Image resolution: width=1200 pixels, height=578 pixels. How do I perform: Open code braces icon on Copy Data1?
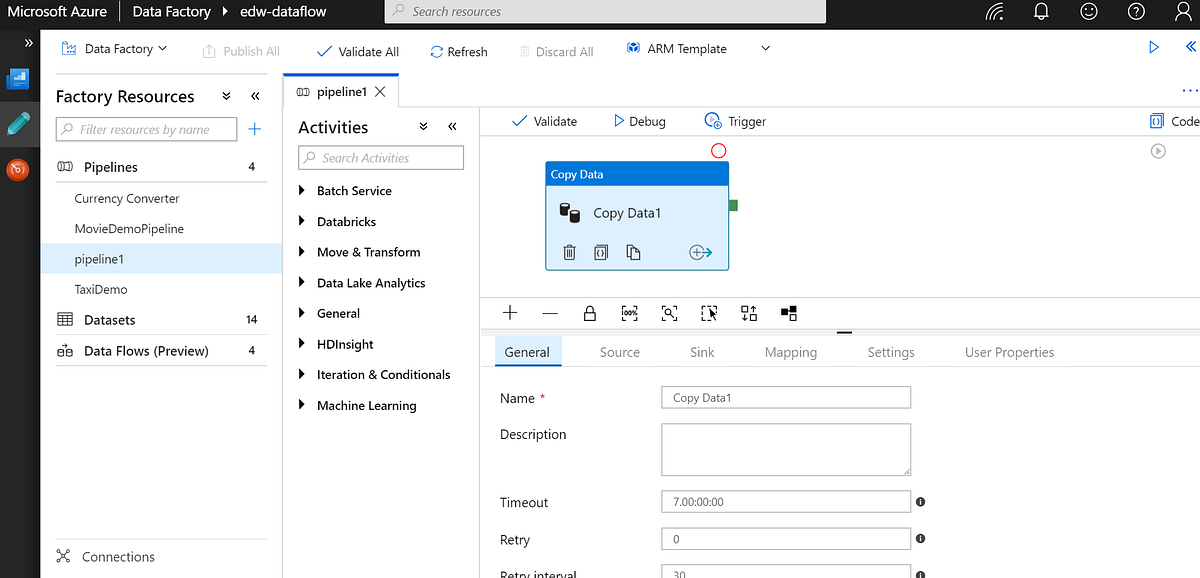[x=601, y=252]
